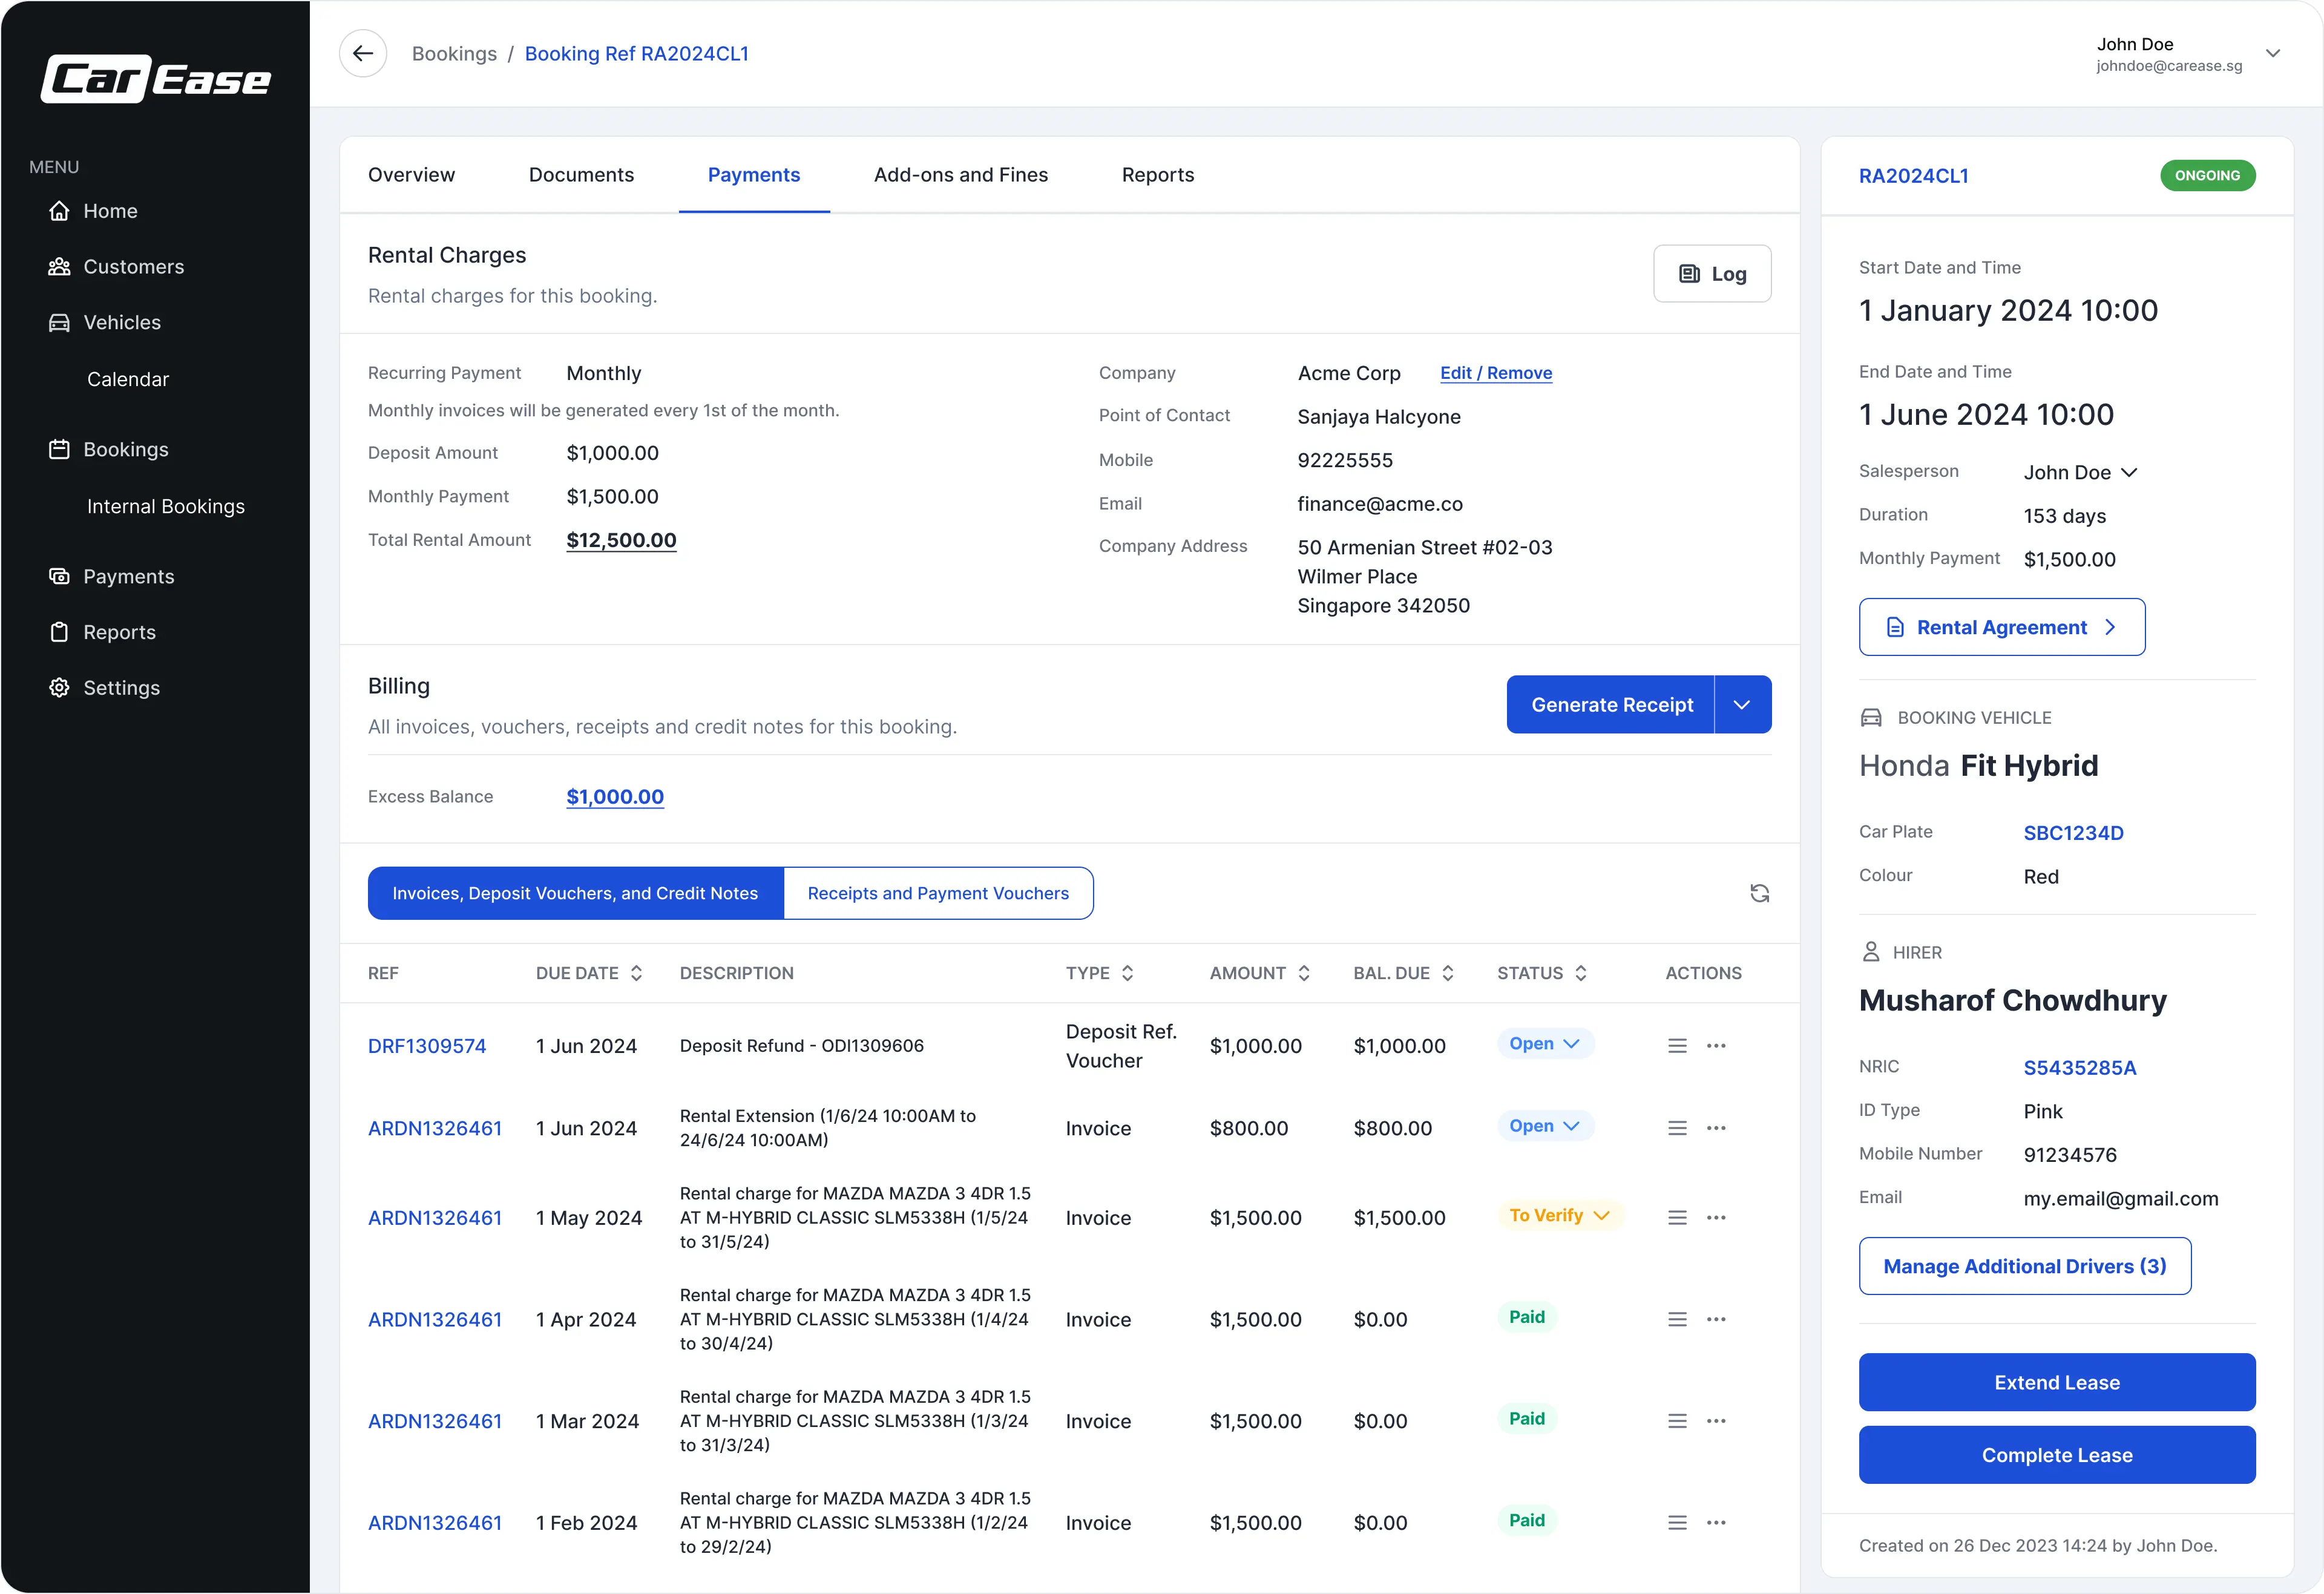The height and width of the screenshot is (1594, 2324).
Task: Switch to the Overview tab
Action: 411,175
